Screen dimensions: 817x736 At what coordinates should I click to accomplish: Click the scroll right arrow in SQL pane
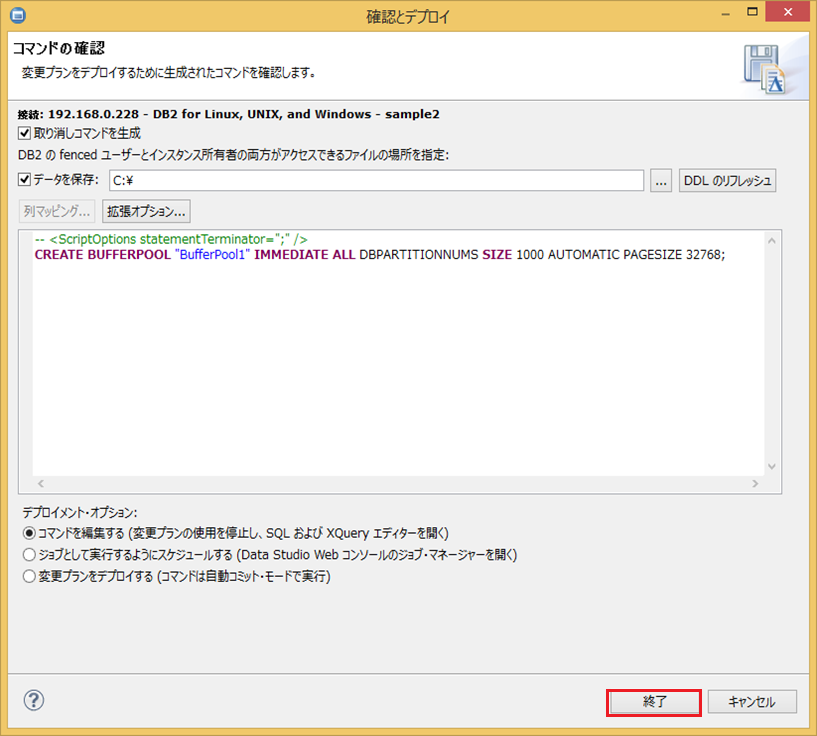pos(755,483)
